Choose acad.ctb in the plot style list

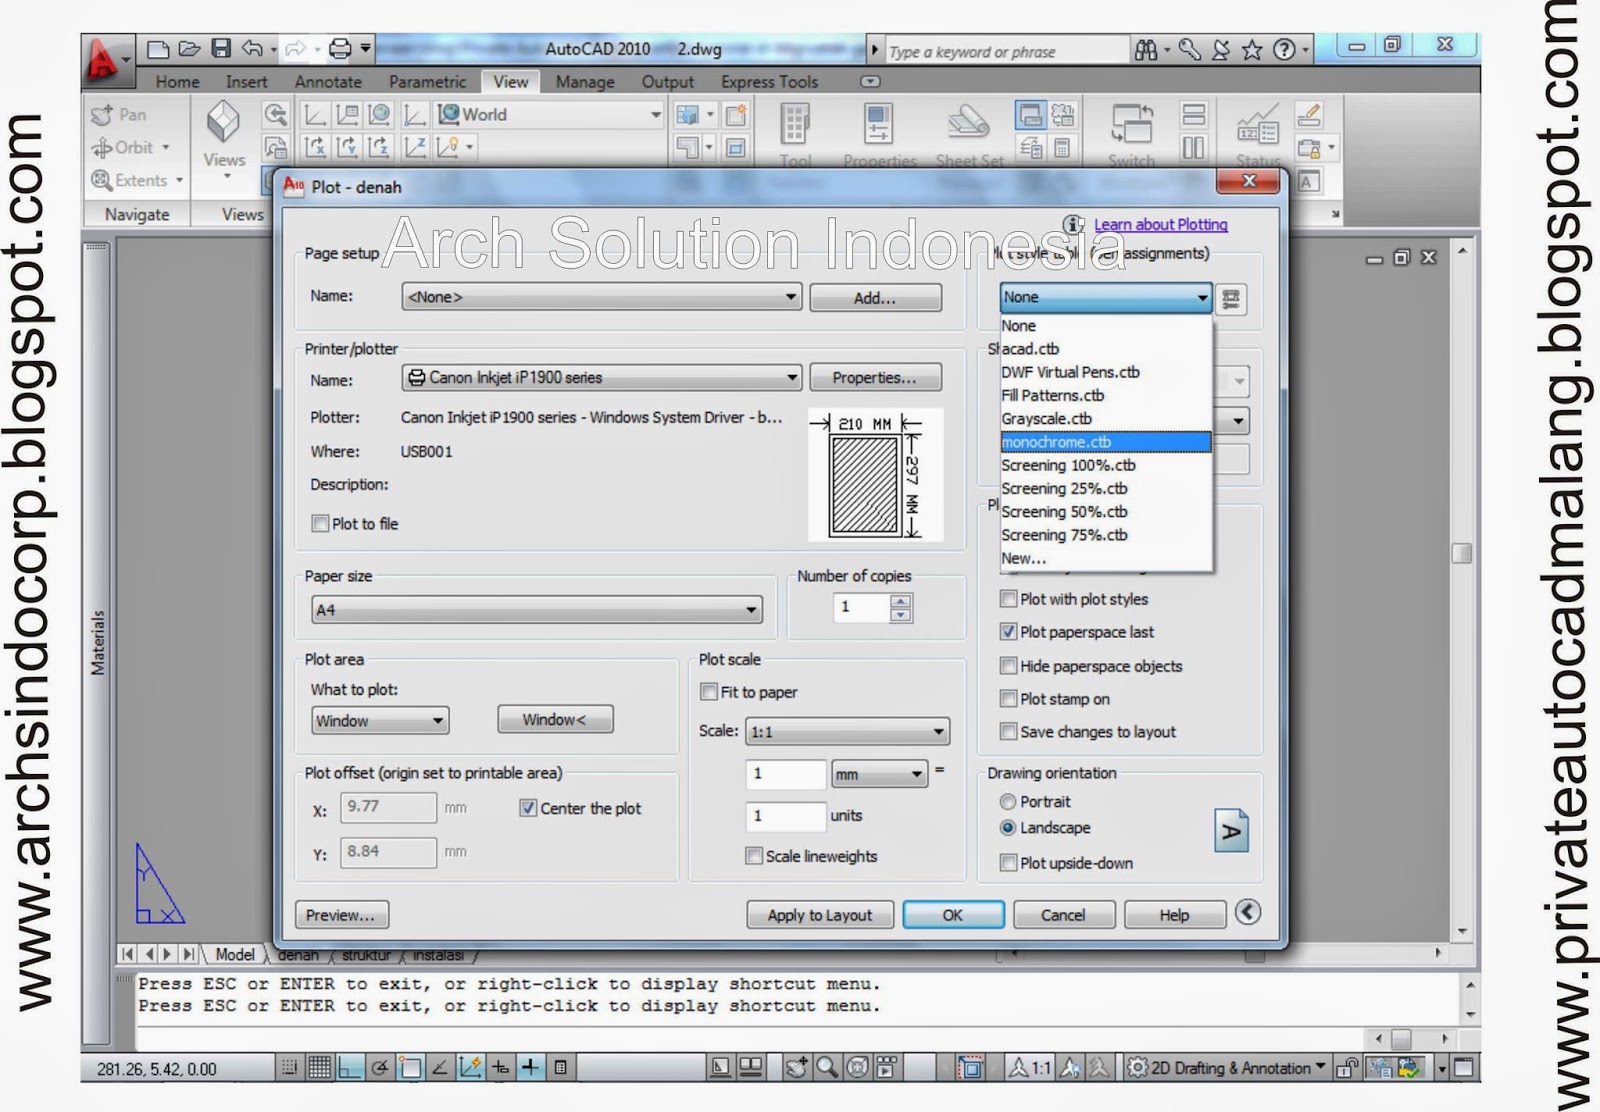1106,349
